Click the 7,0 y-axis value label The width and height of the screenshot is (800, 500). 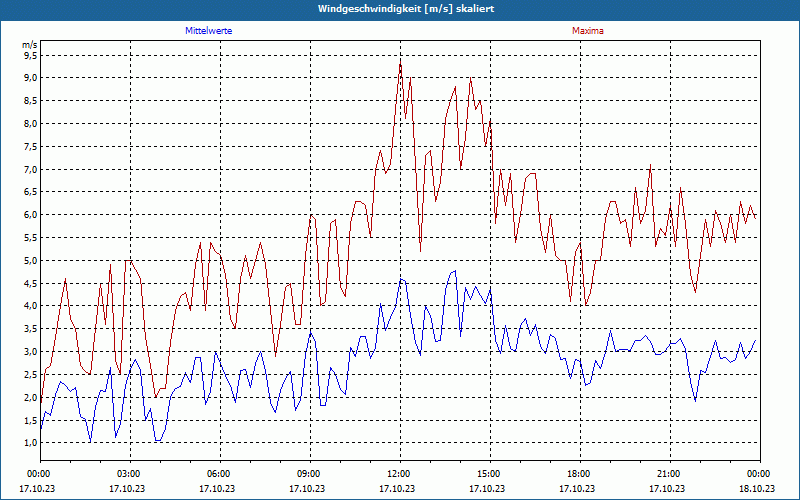[x=31, y=169]
